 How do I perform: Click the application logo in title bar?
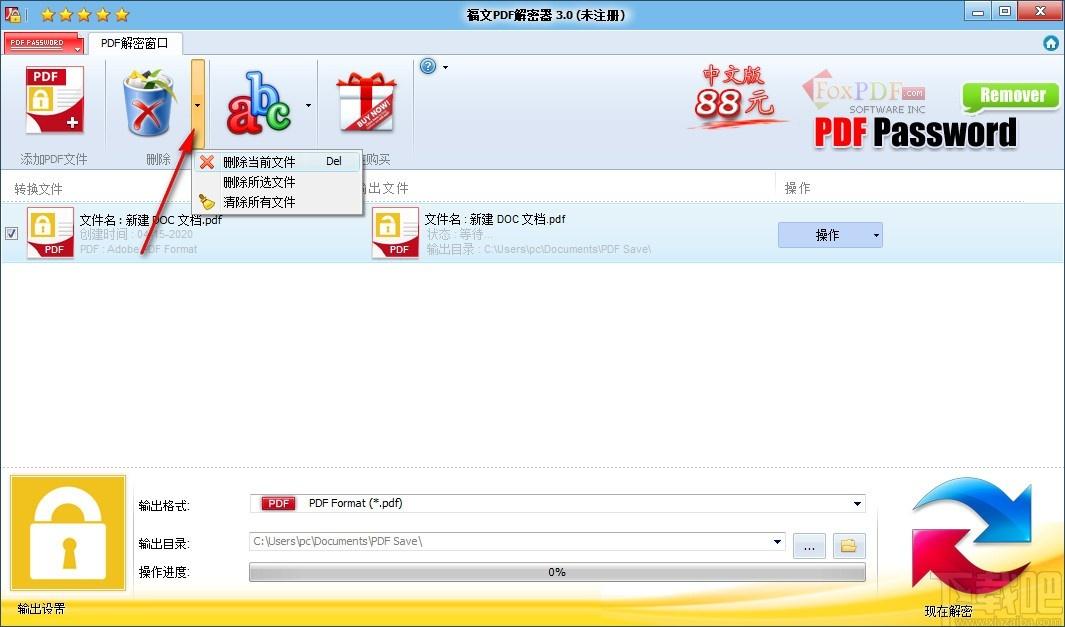12,14
